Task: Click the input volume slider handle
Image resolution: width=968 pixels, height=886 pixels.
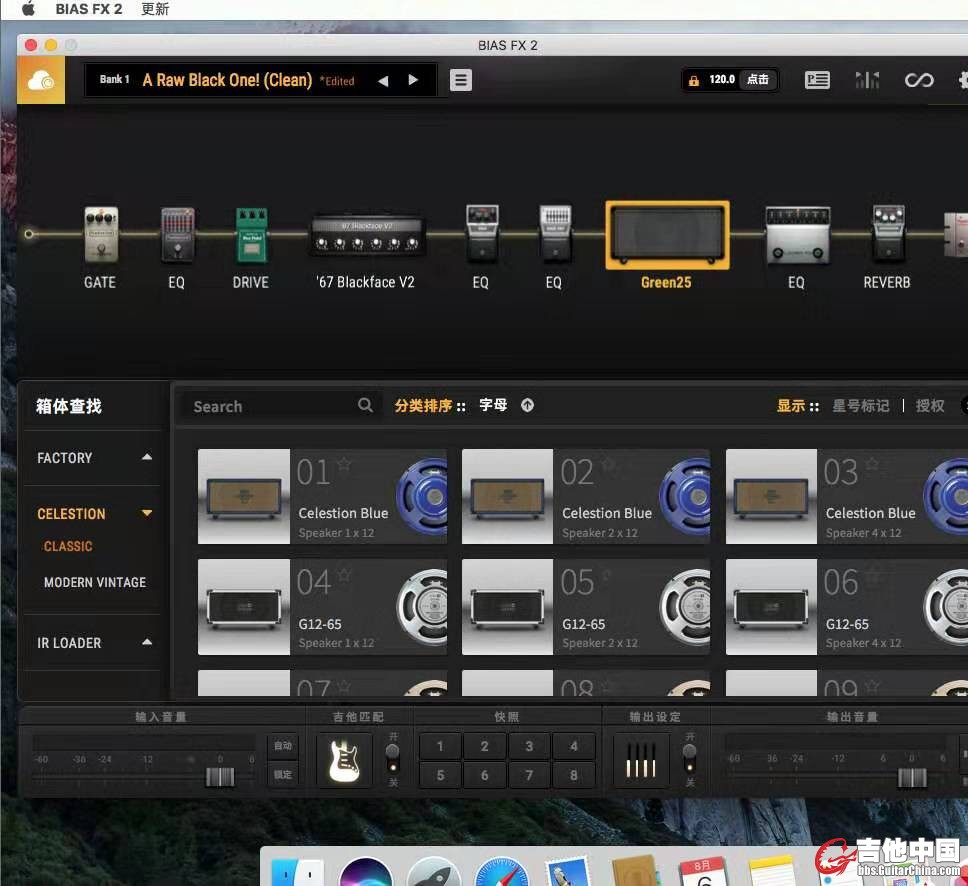Action: click(220, 777)
